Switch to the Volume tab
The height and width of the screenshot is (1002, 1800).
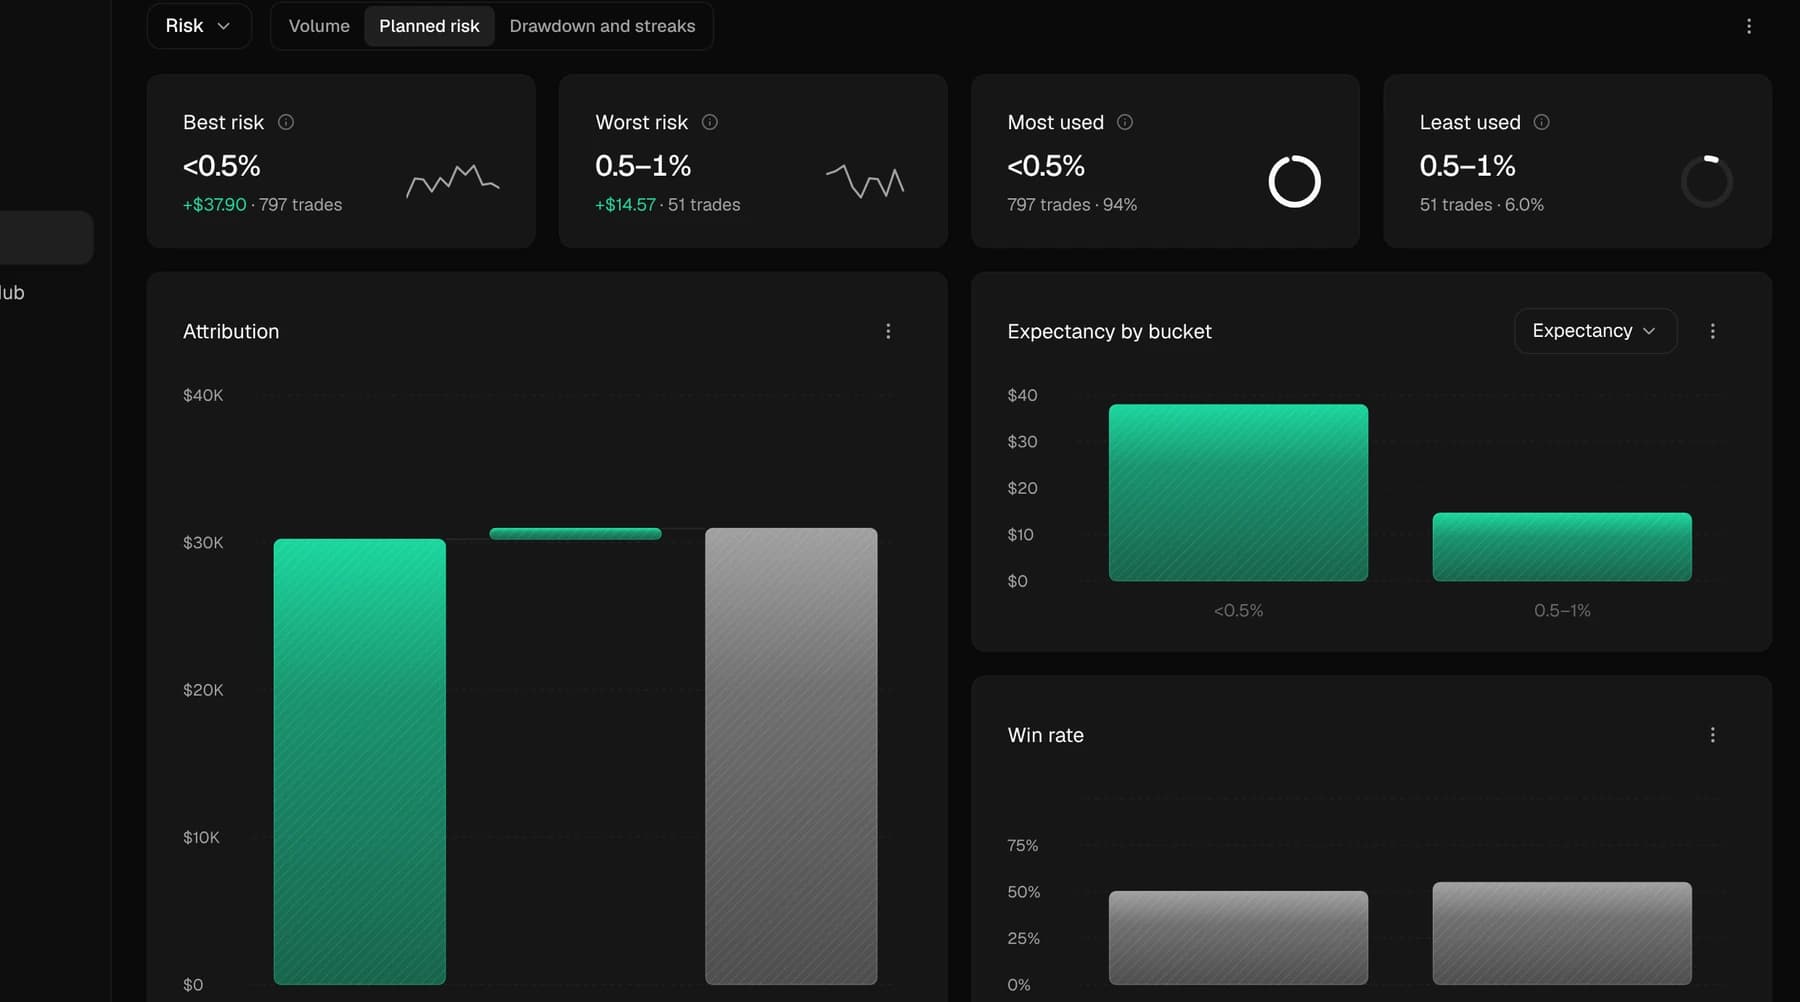point(319,26)
